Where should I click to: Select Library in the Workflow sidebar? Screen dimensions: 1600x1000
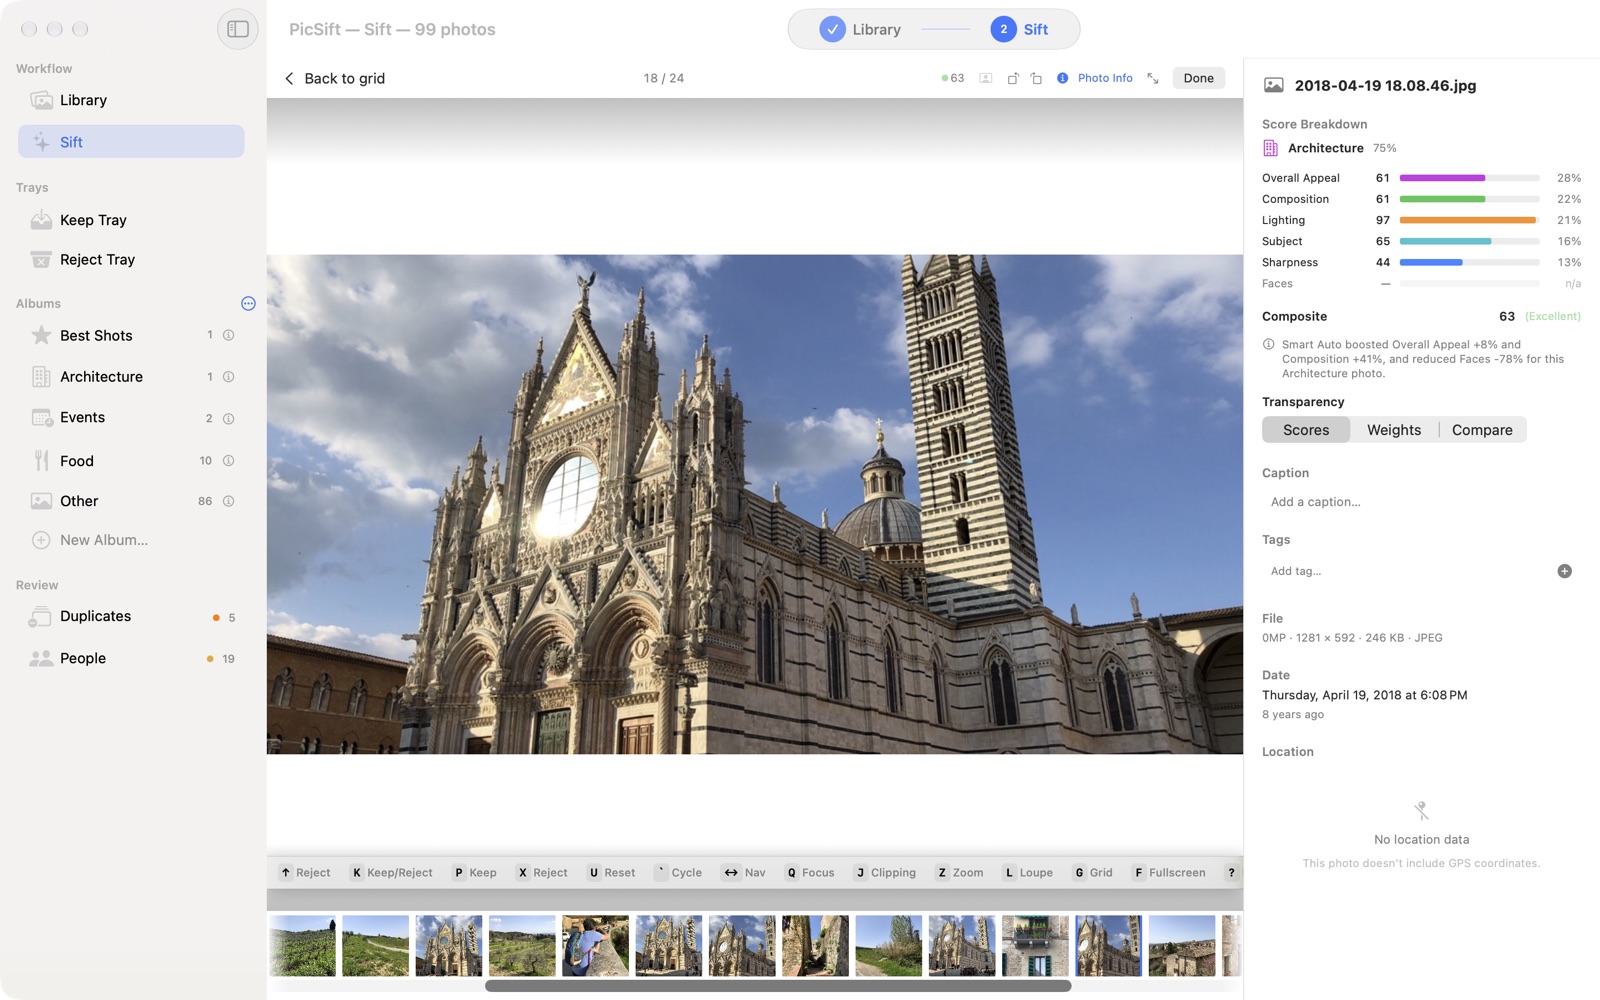pyautogui.click(x=131, y=100)
